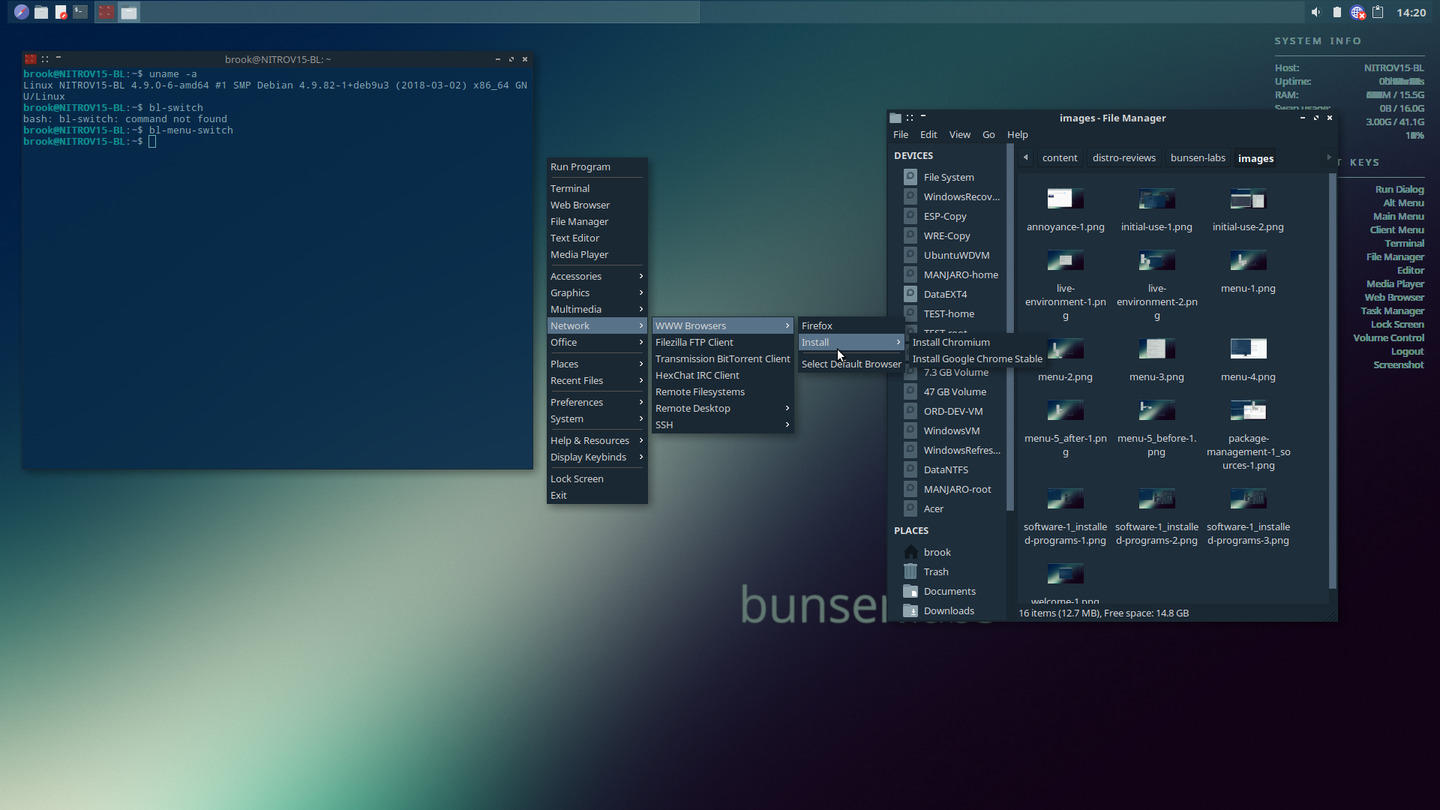
Task: Expand the Places submenu in menu
Action: click(x=597, y=364)
